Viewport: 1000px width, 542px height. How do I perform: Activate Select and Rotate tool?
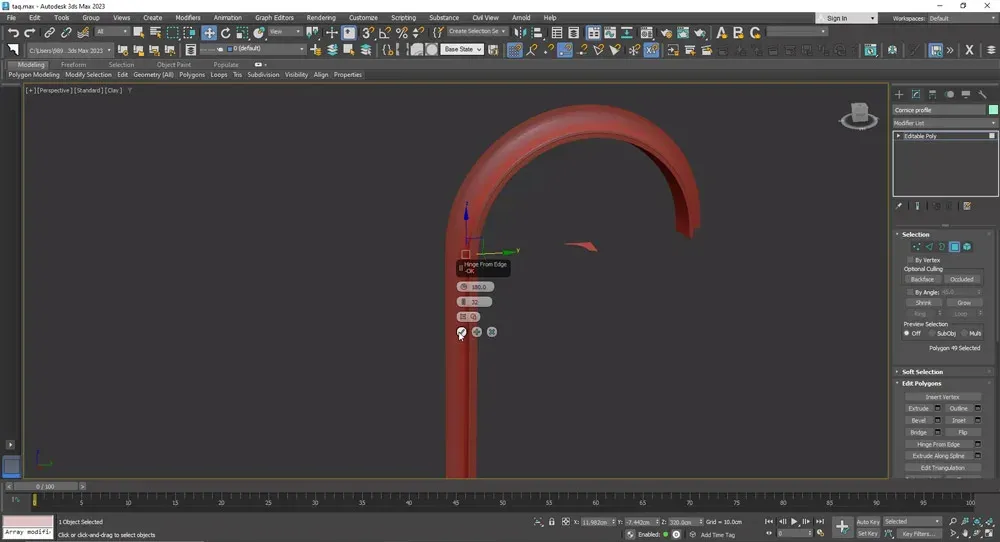tap(226, 33)
